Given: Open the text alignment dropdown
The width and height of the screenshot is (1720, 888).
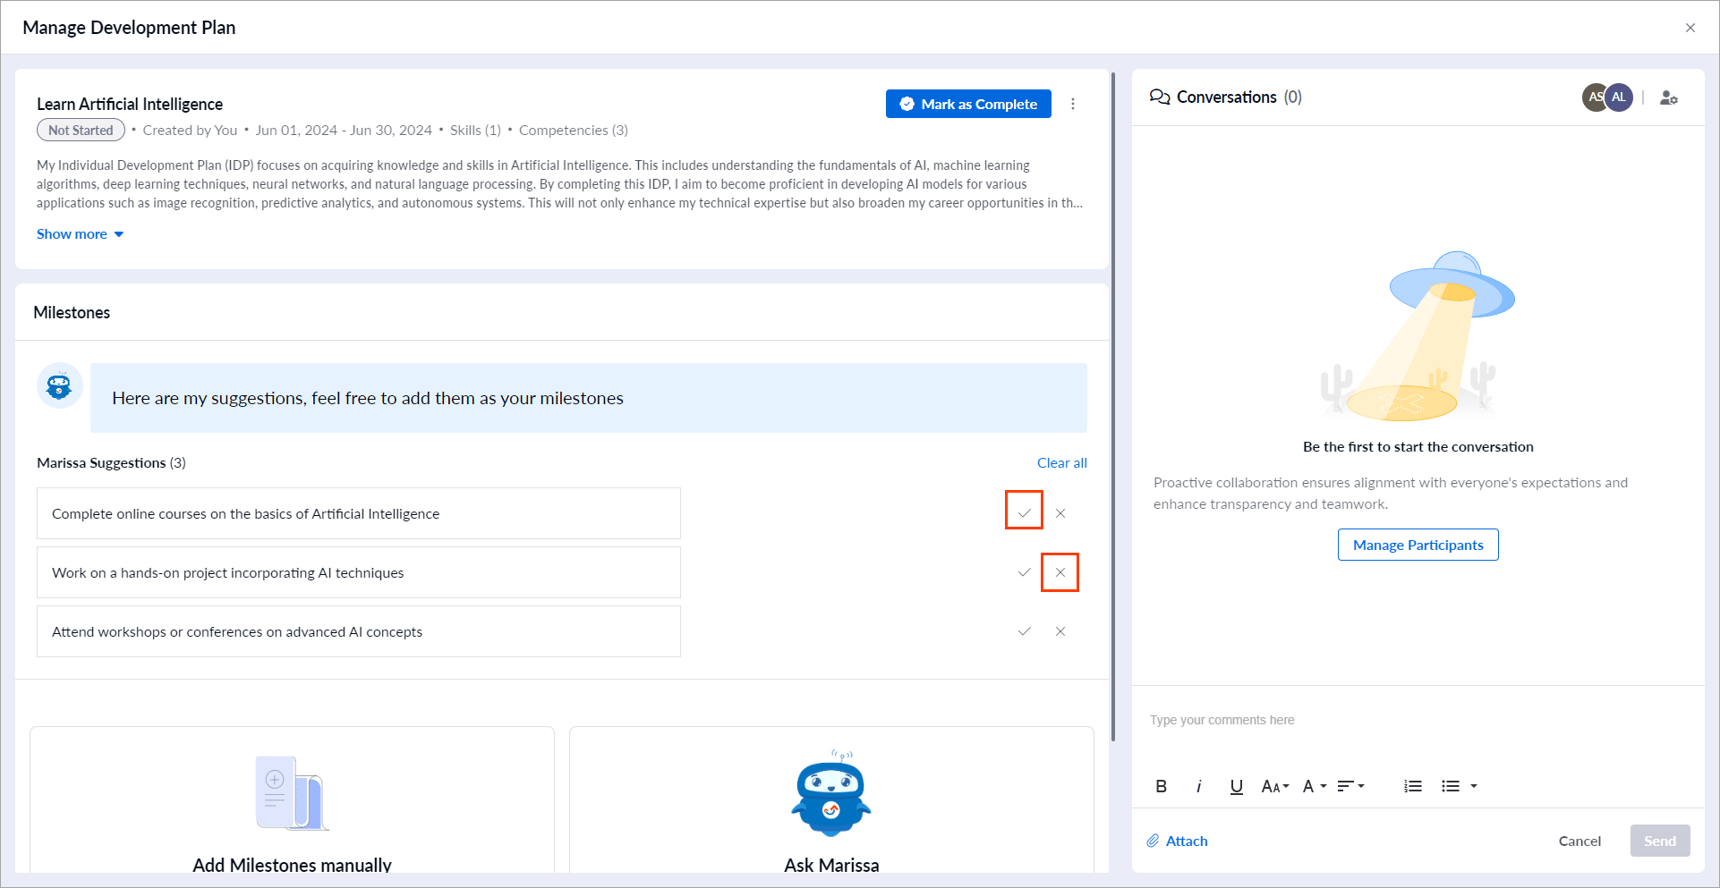Looking at the screenshot, I should click(1351, 786).
